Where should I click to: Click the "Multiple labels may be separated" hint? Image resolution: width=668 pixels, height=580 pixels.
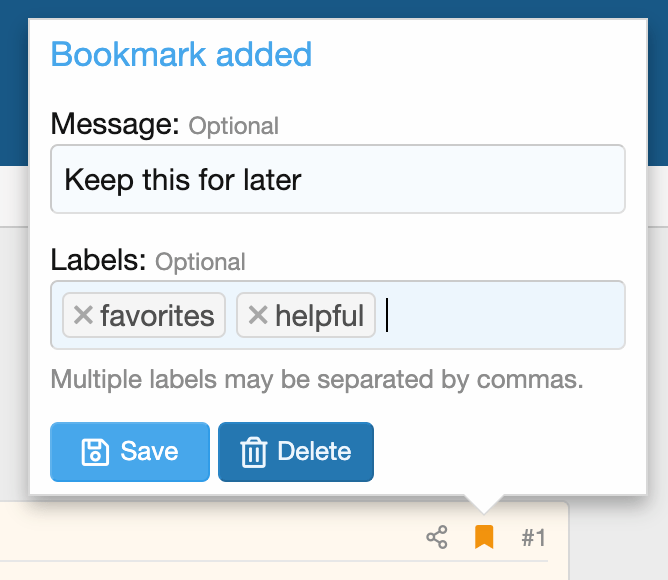(x=316, y=380)
